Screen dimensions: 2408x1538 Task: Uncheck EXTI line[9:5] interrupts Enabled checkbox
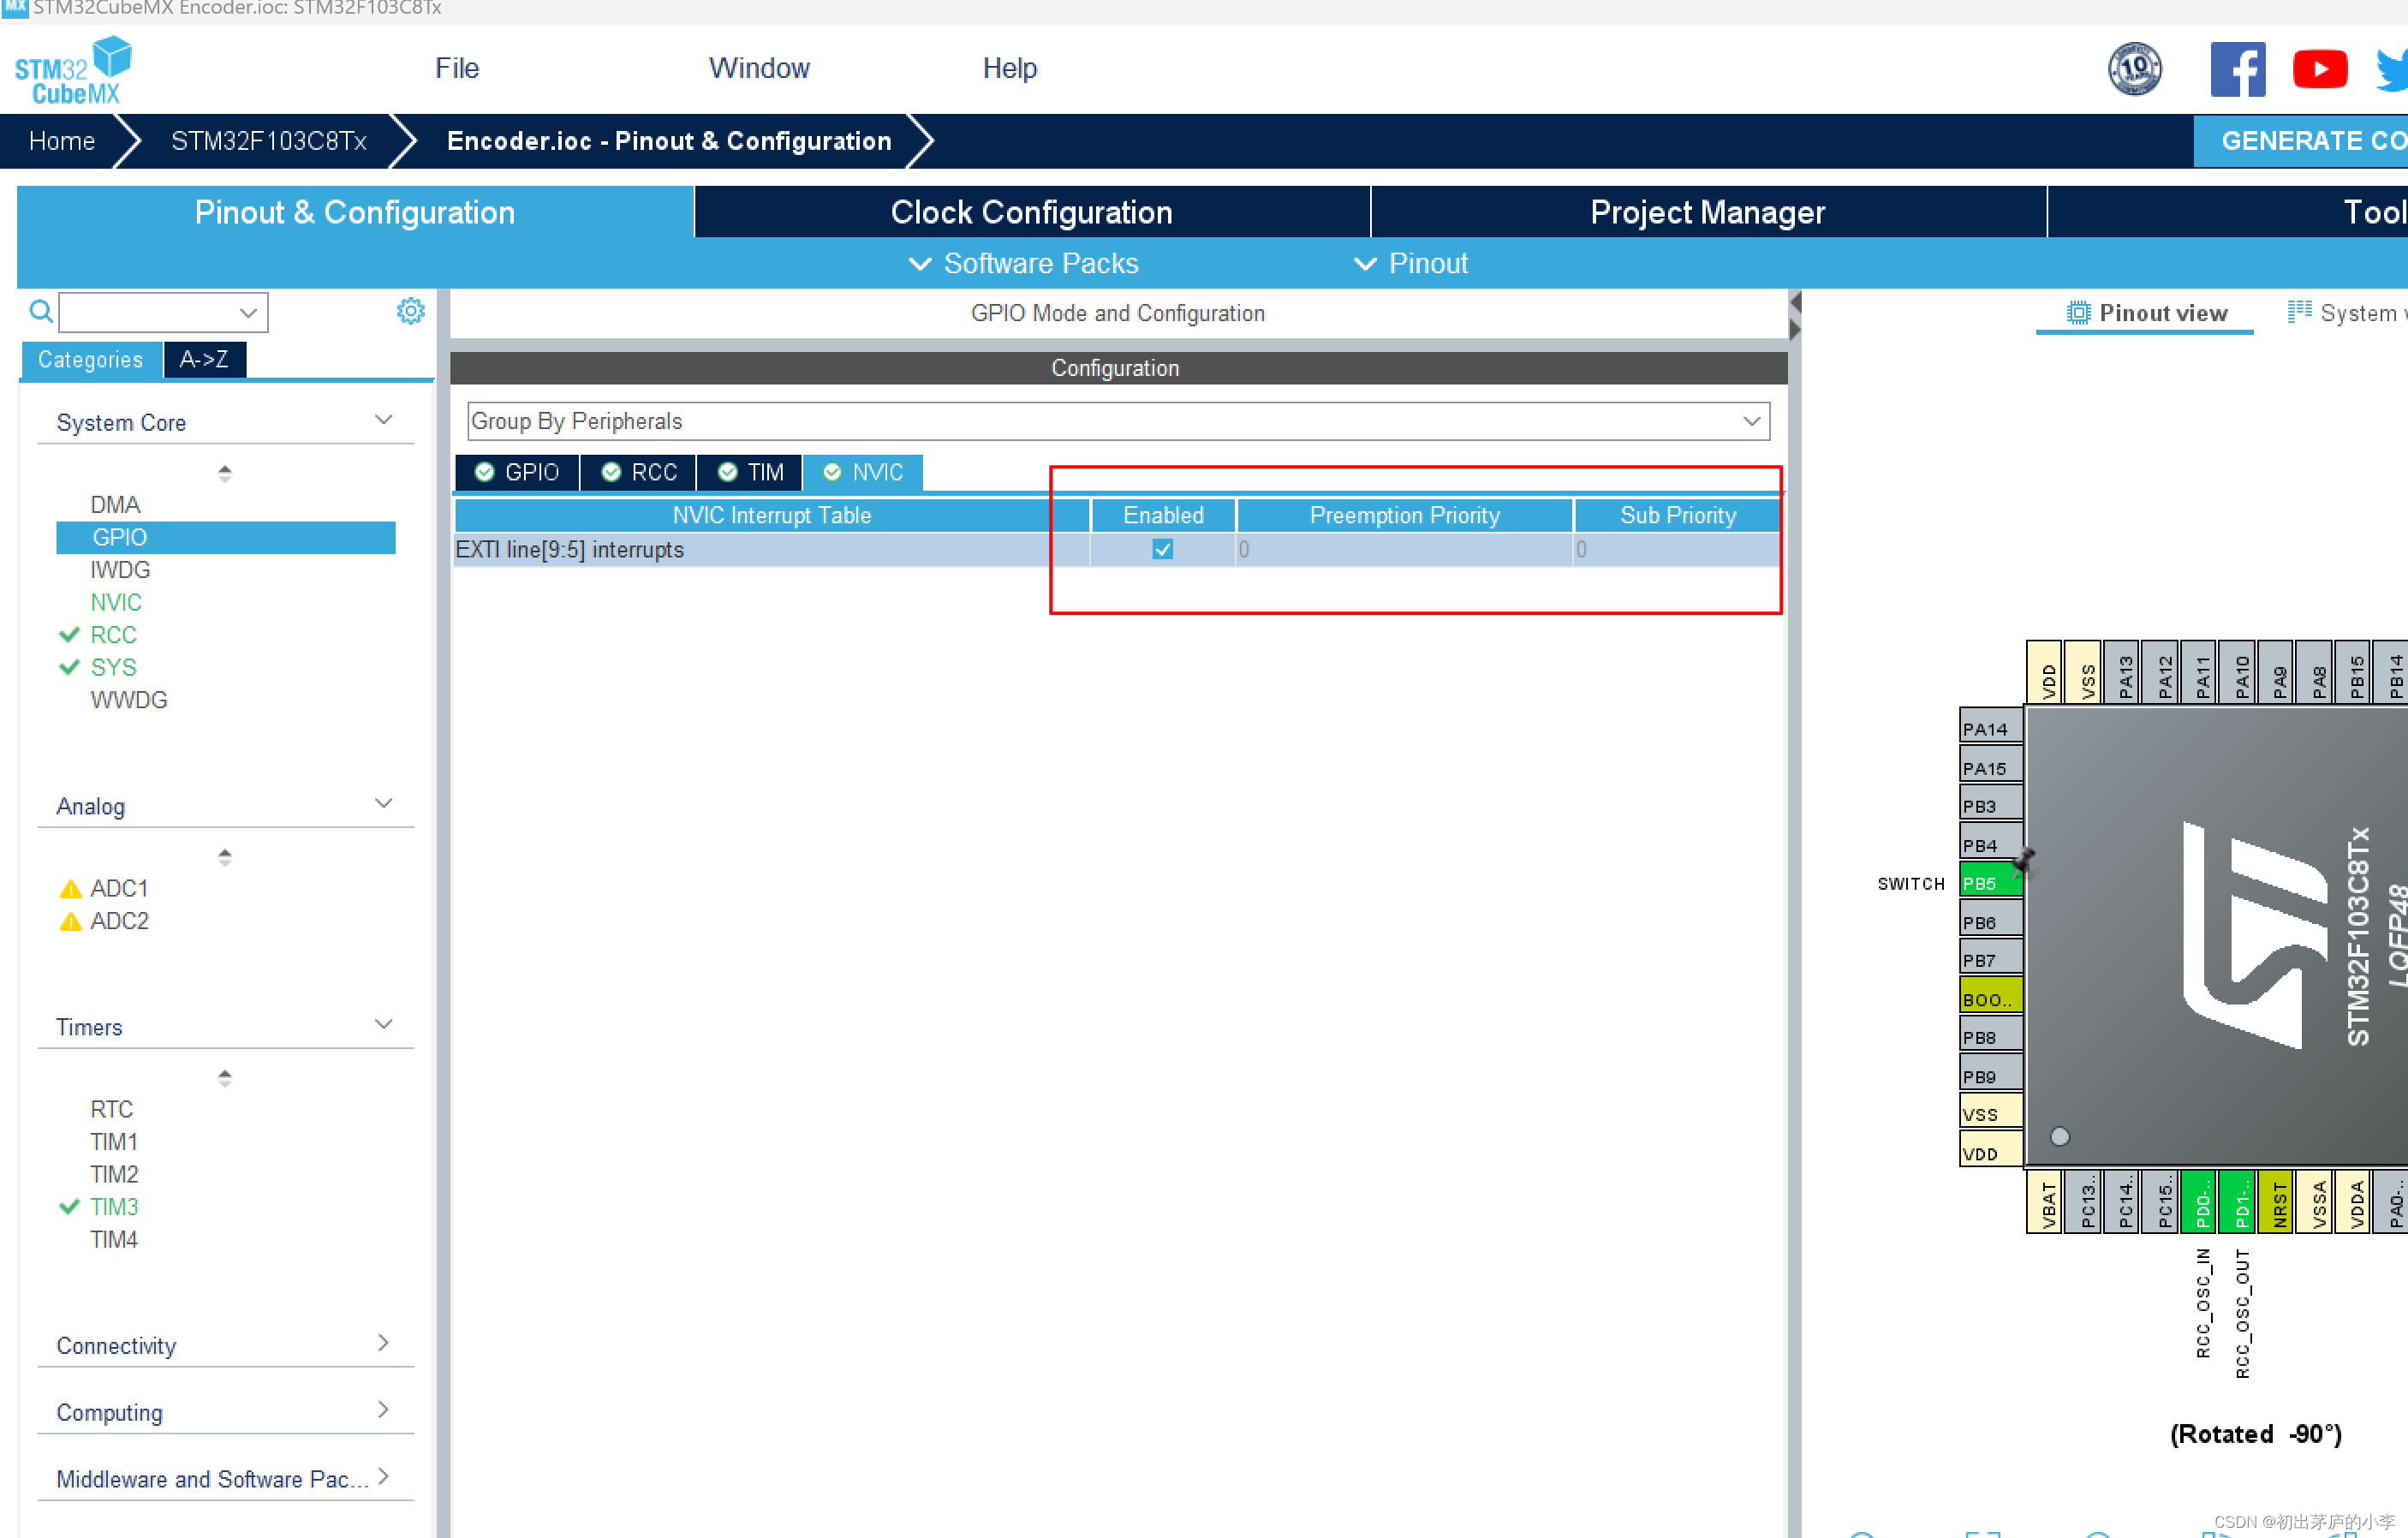(1162, 549)
